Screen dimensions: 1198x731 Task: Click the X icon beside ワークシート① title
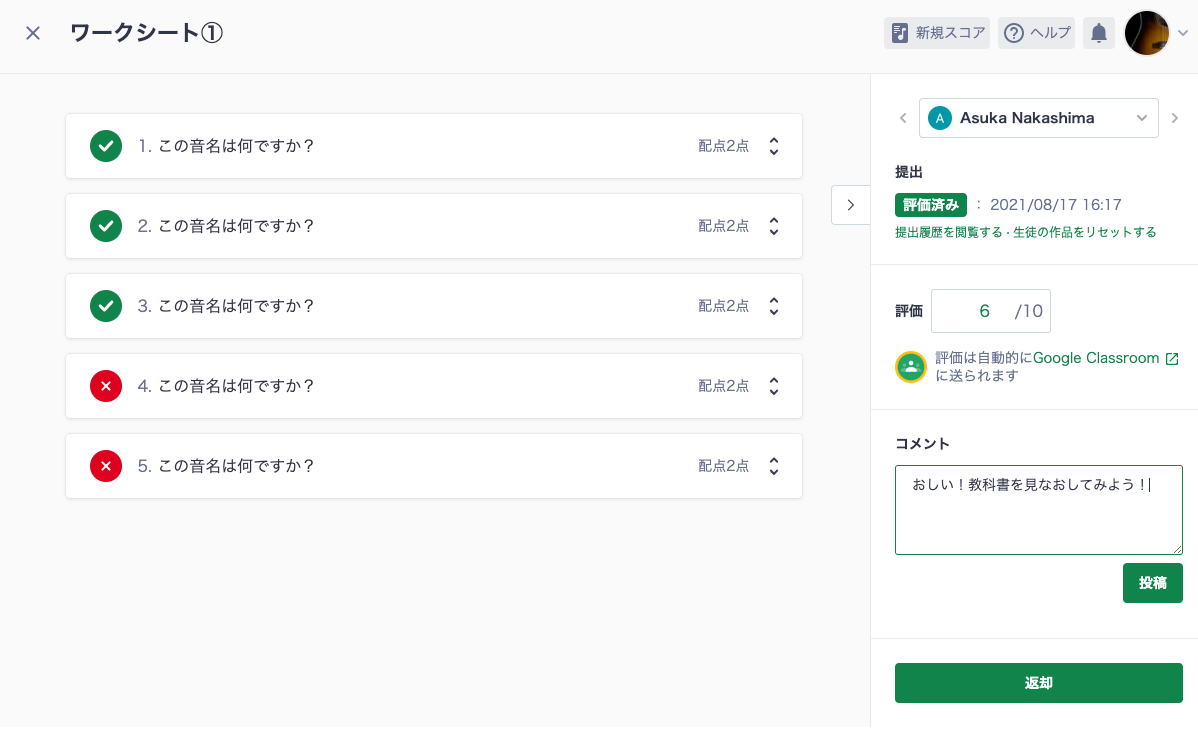point(33,33)
